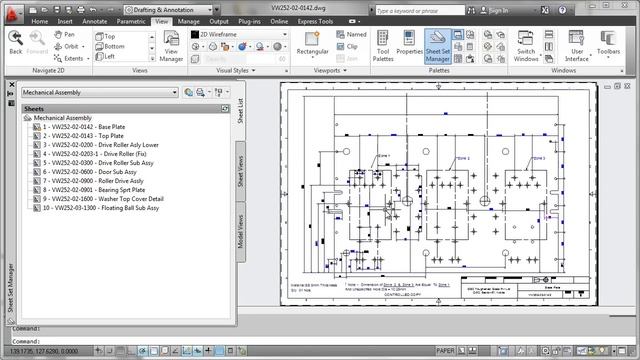Screen dimensions: 640x360
Task: Click the keyword search input field
Action: point(420,11)
